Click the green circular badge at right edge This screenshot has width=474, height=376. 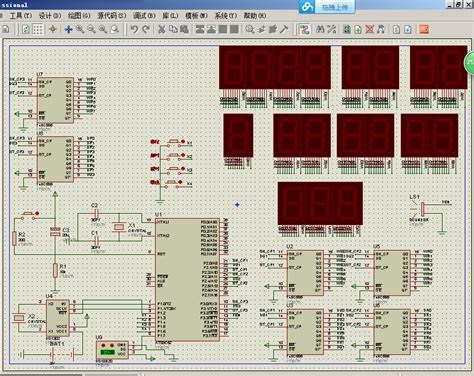469,63
